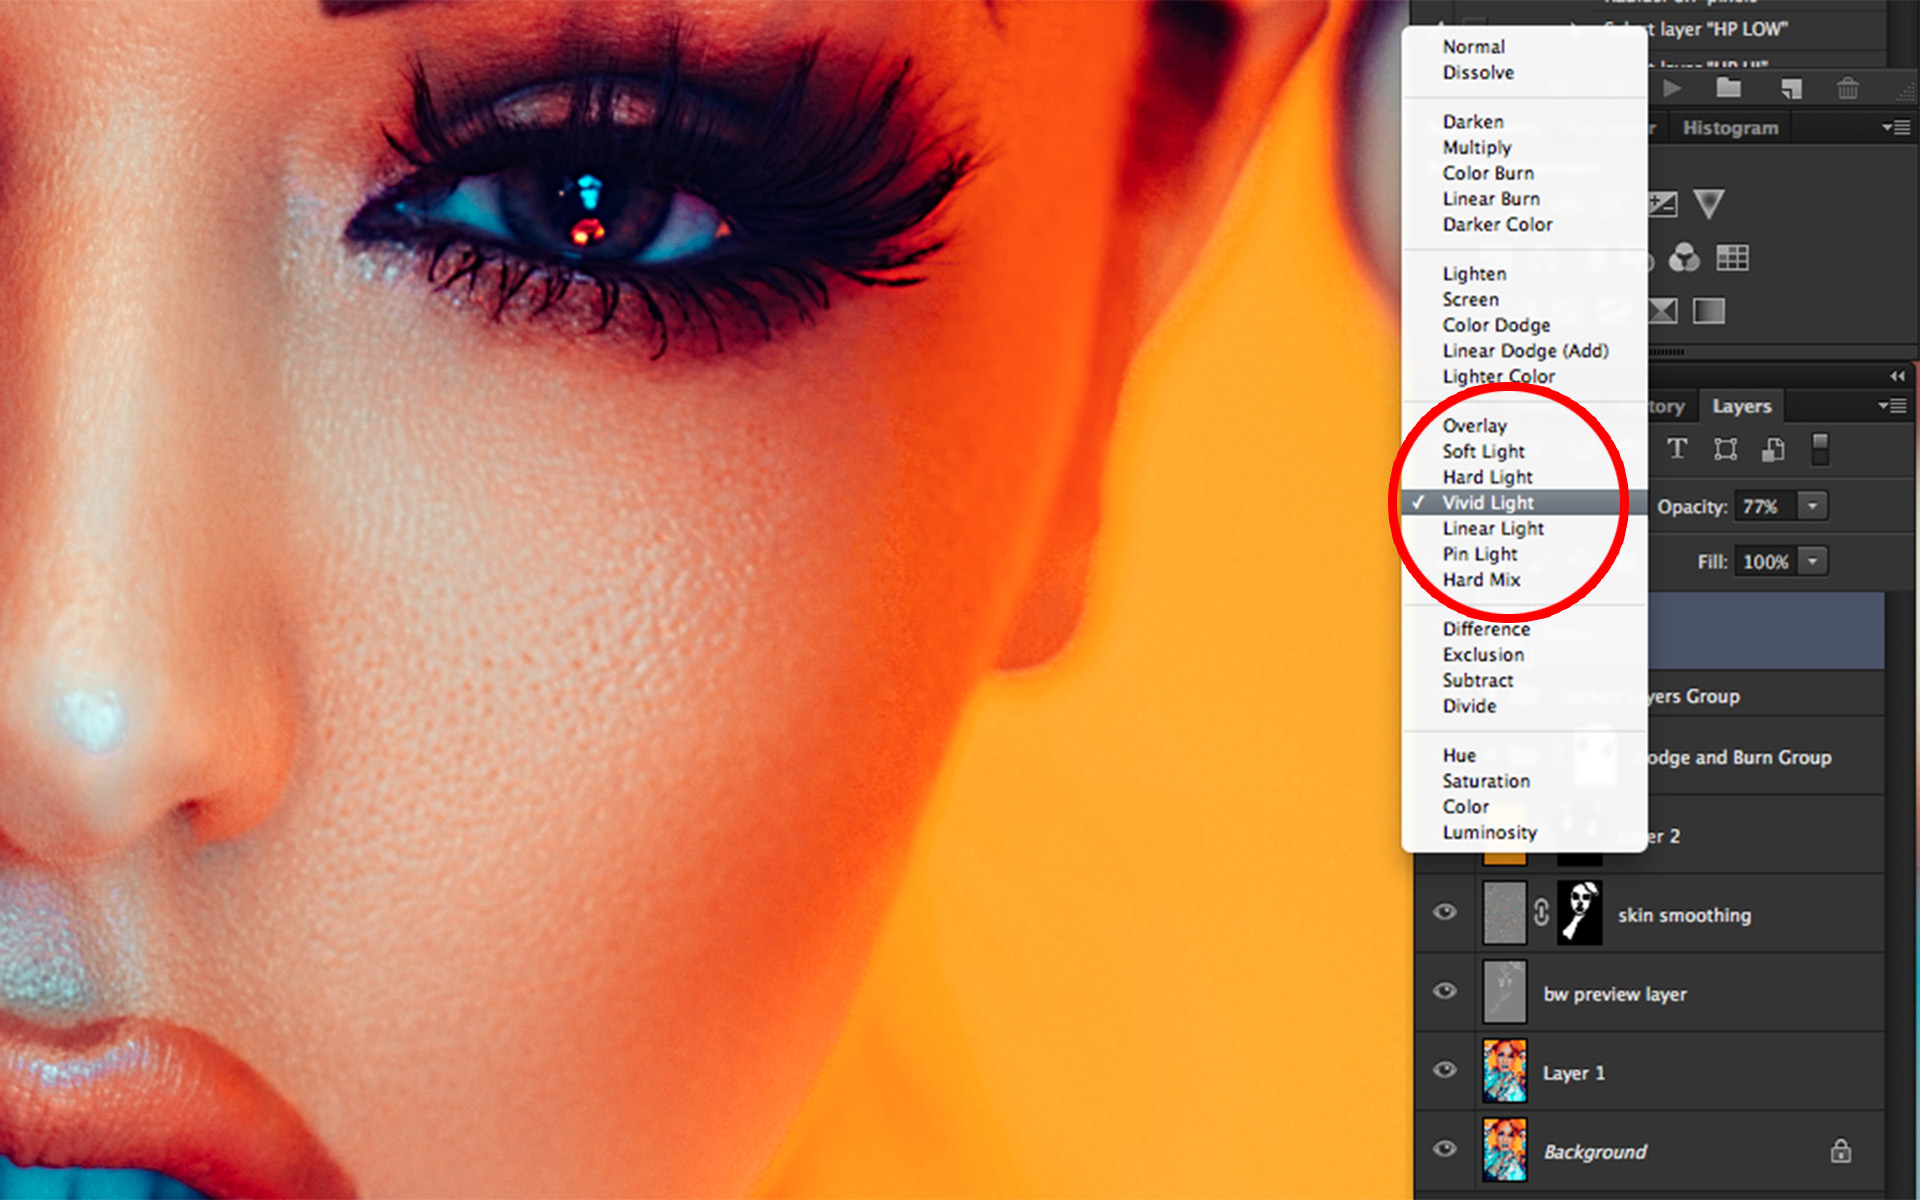The height and width of the screenshot is (1200, 1920).
Task: Filter layers by type (T icon)
Action: (1677, 449)
